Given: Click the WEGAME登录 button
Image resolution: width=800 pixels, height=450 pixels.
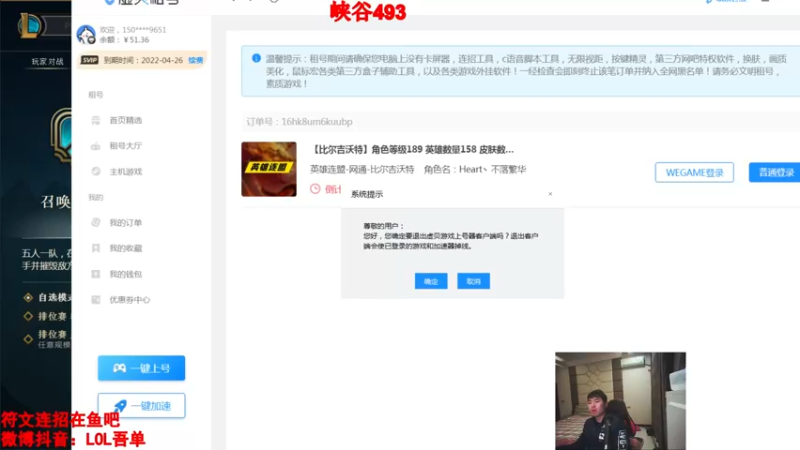Looking at the screenshot, I should pos(694,172).
